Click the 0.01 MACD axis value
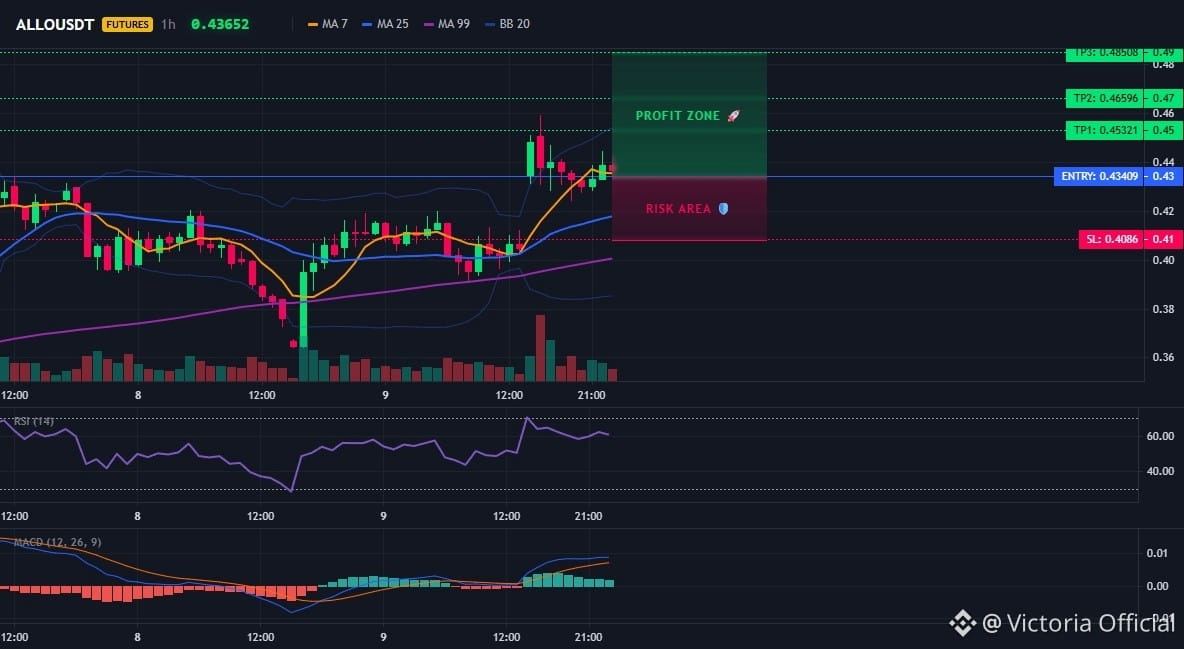 pos(1158,553)
